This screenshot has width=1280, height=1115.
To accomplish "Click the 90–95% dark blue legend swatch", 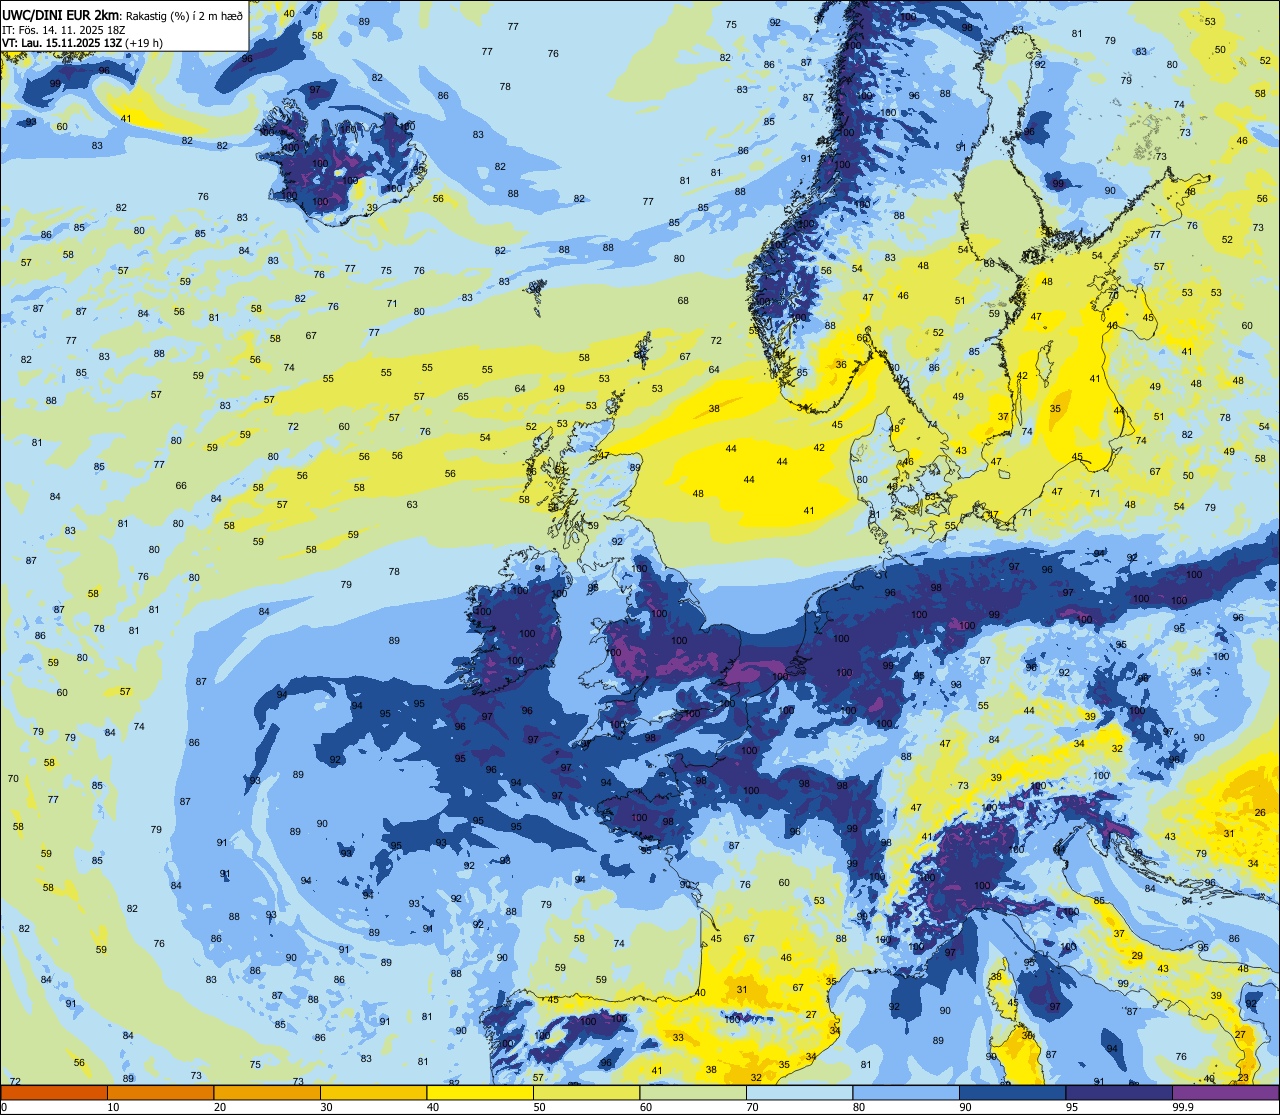I will 1012,1093.
